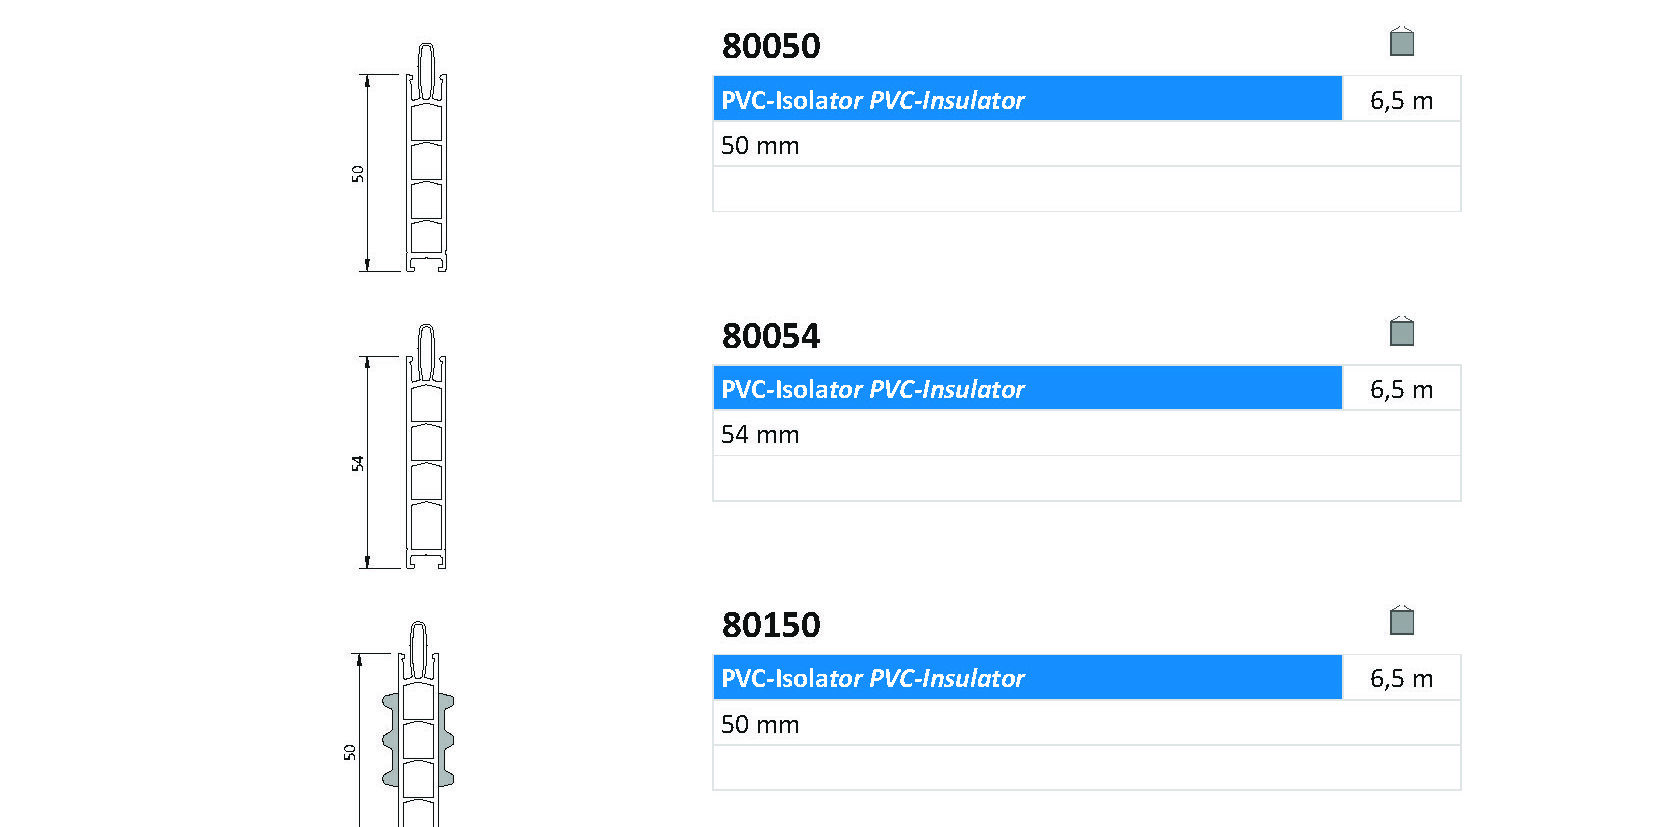This screenshot has height=827, width=1654.
Task: Click the blue PVC-Isolator header under 80050
Action: click(x=1027, y=99)
